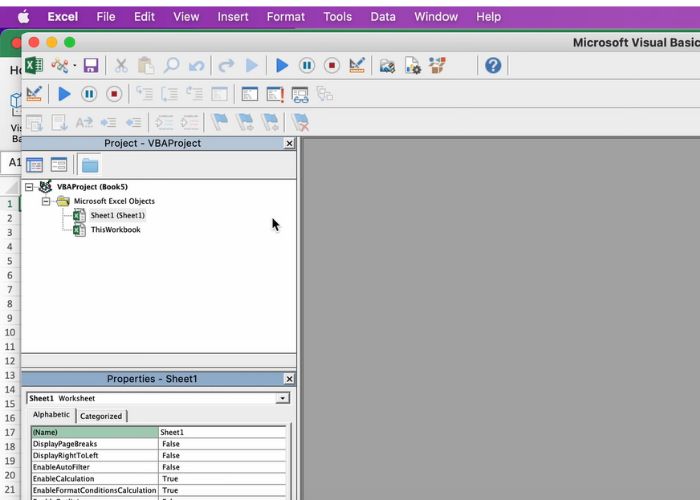Switch to the Categorized tab
The width and height of the screenshot is (700, 500).
(101, 416)
